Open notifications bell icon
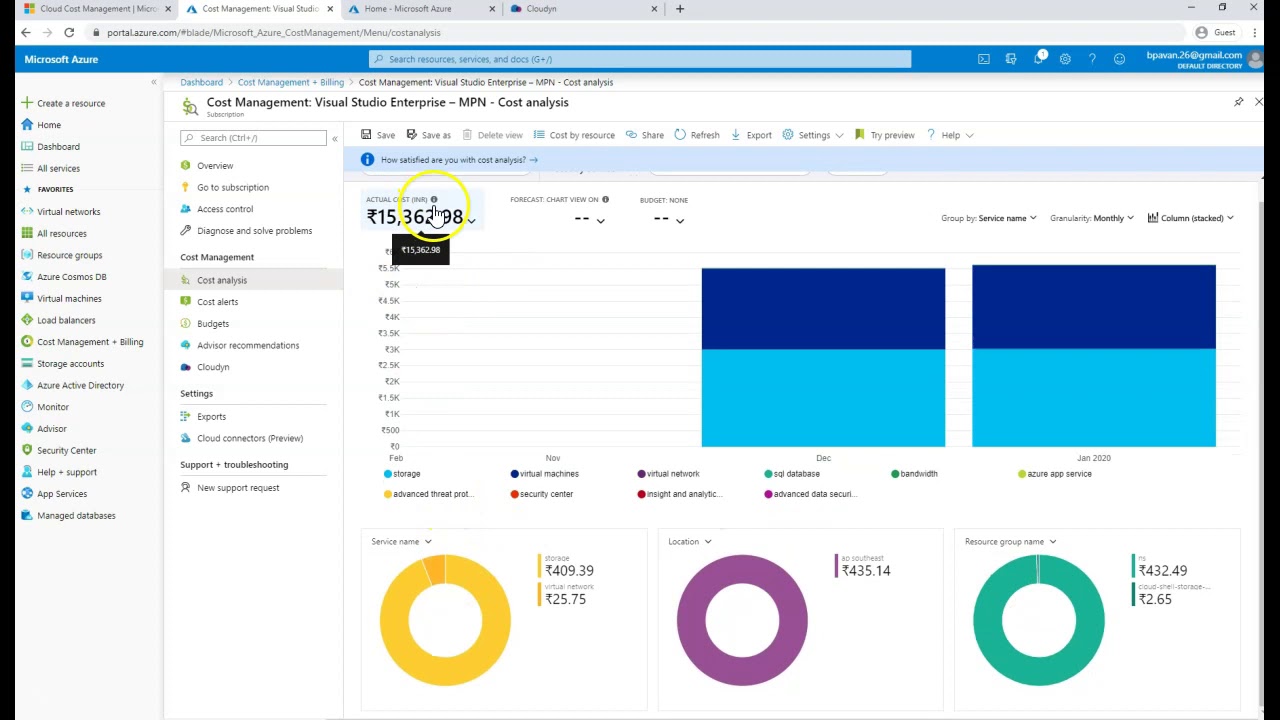The height and width of the screenshot is (720, 1280). point(1039,59)
